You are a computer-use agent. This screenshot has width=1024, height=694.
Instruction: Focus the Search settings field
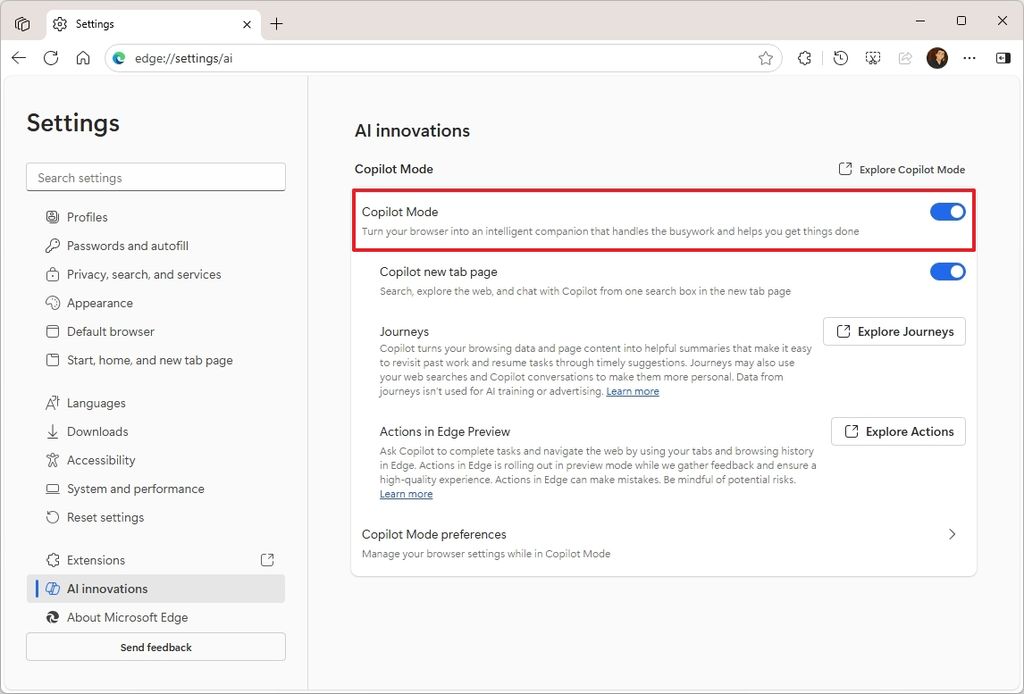coord(155,178)
